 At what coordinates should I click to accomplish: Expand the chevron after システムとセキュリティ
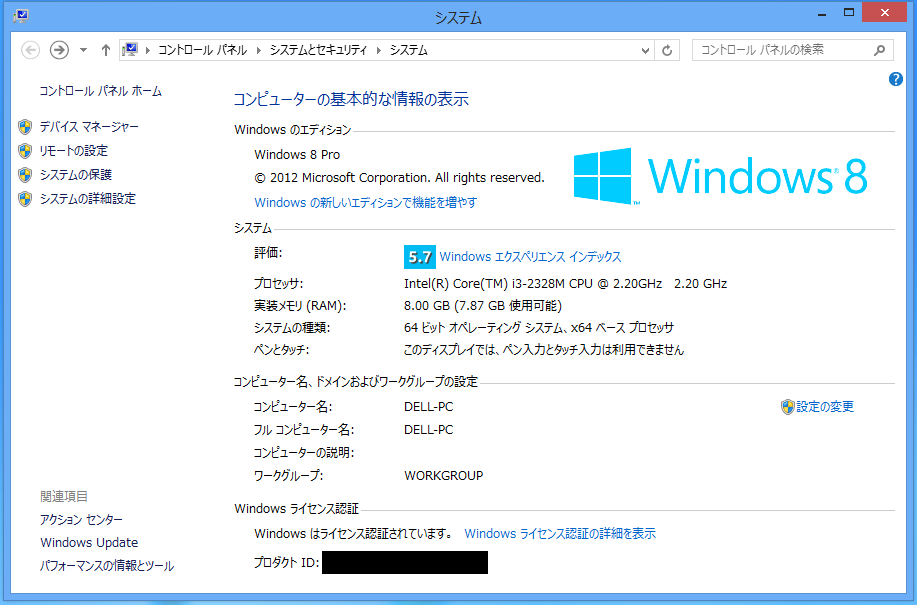coord(378,50)
